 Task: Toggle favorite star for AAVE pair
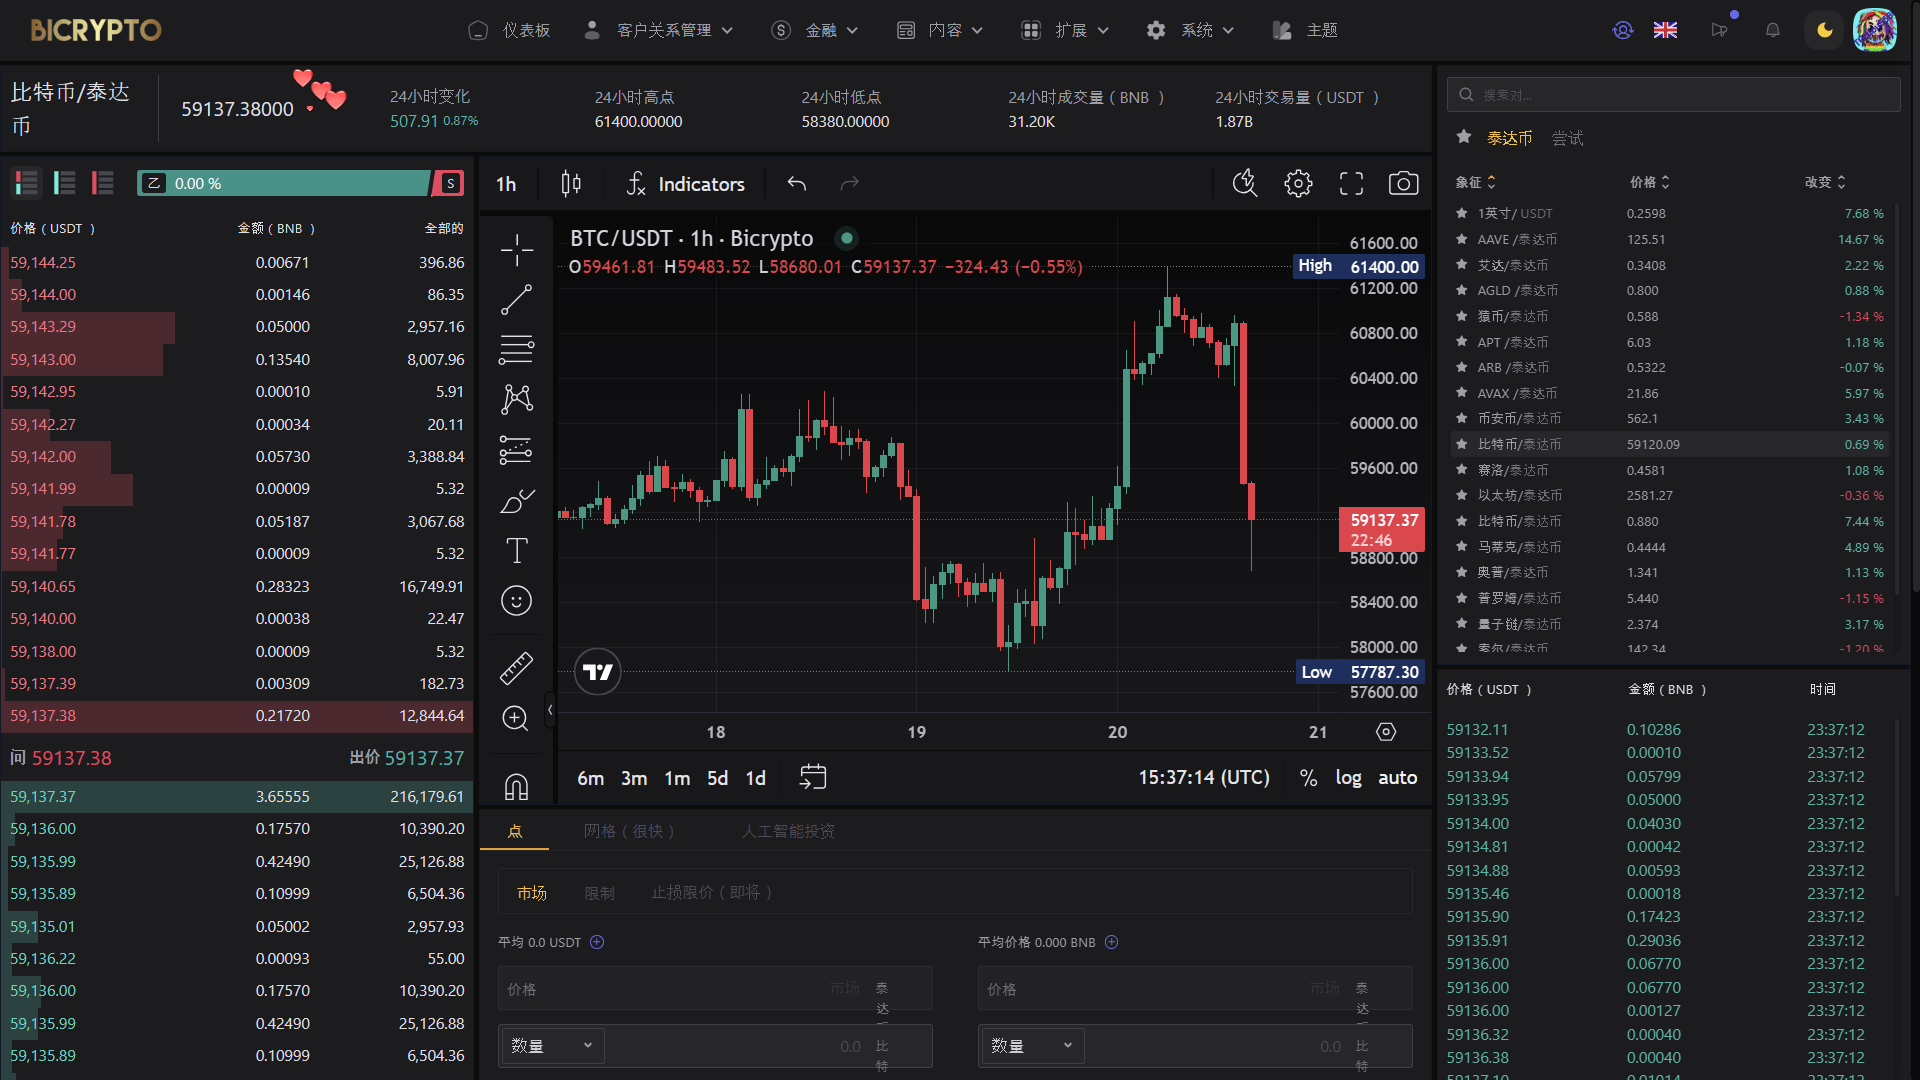pyautogui.click(x=1462, y=239)
